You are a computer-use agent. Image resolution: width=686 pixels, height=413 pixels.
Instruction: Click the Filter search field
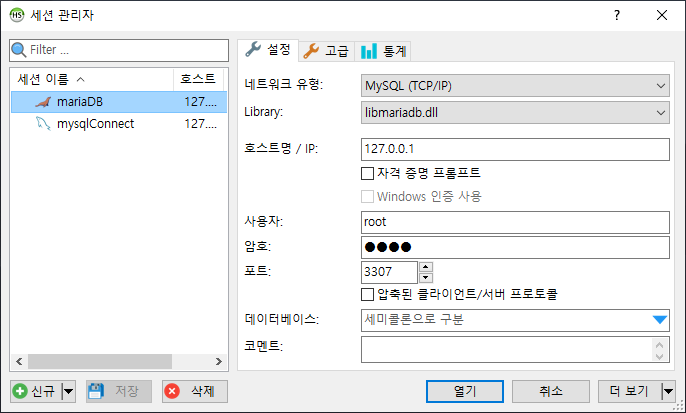pos(119,50)
